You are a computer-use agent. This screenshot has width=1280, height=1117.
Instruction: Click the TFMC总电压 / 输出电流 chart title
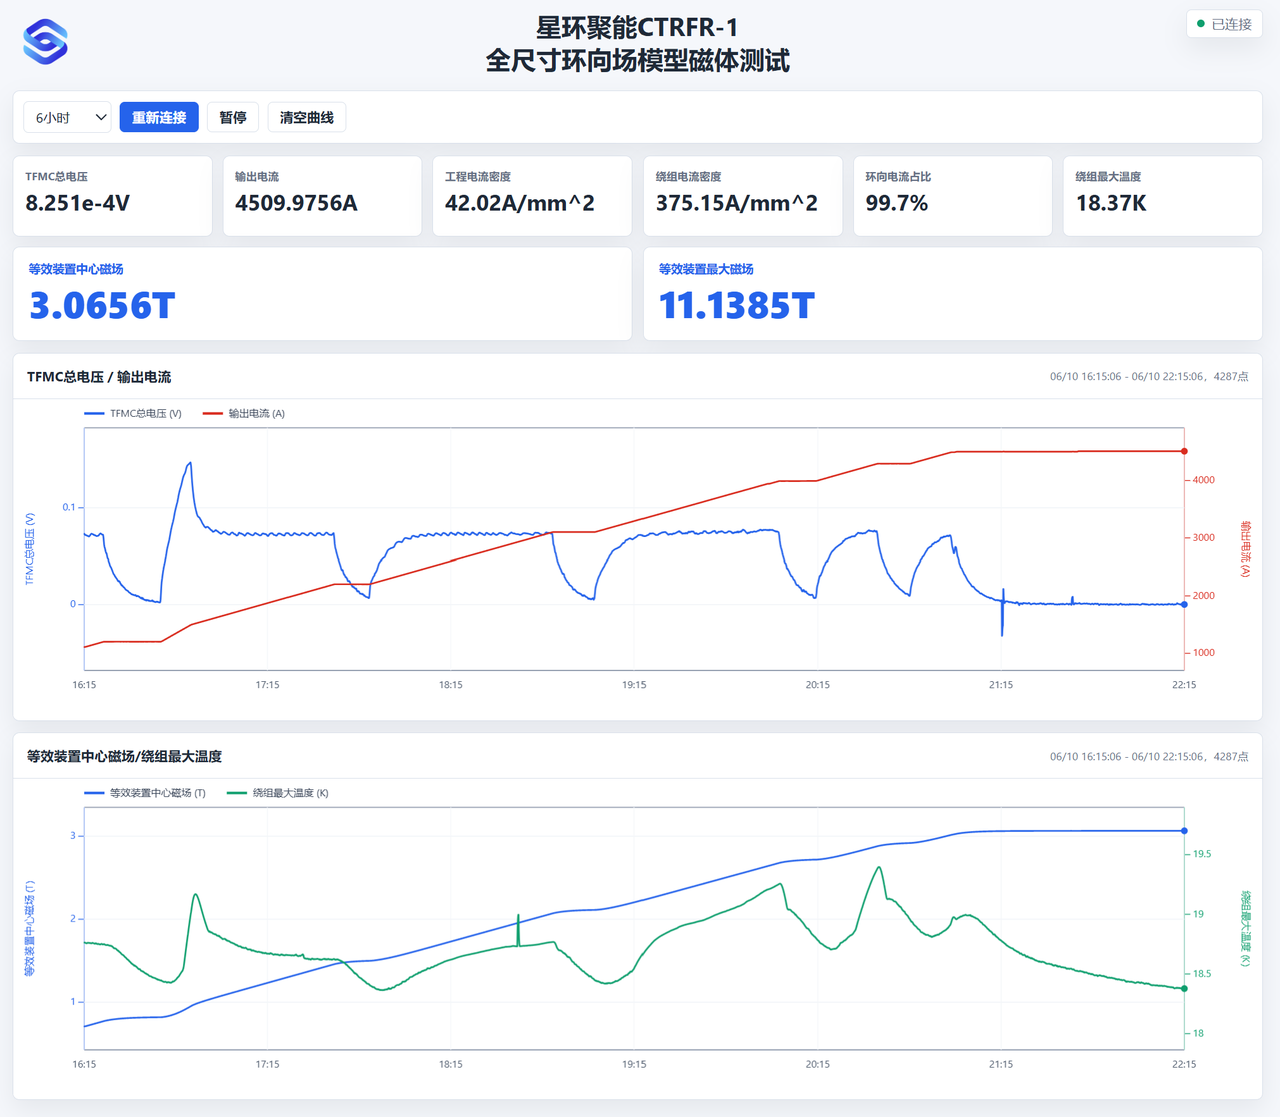(99, 377)
